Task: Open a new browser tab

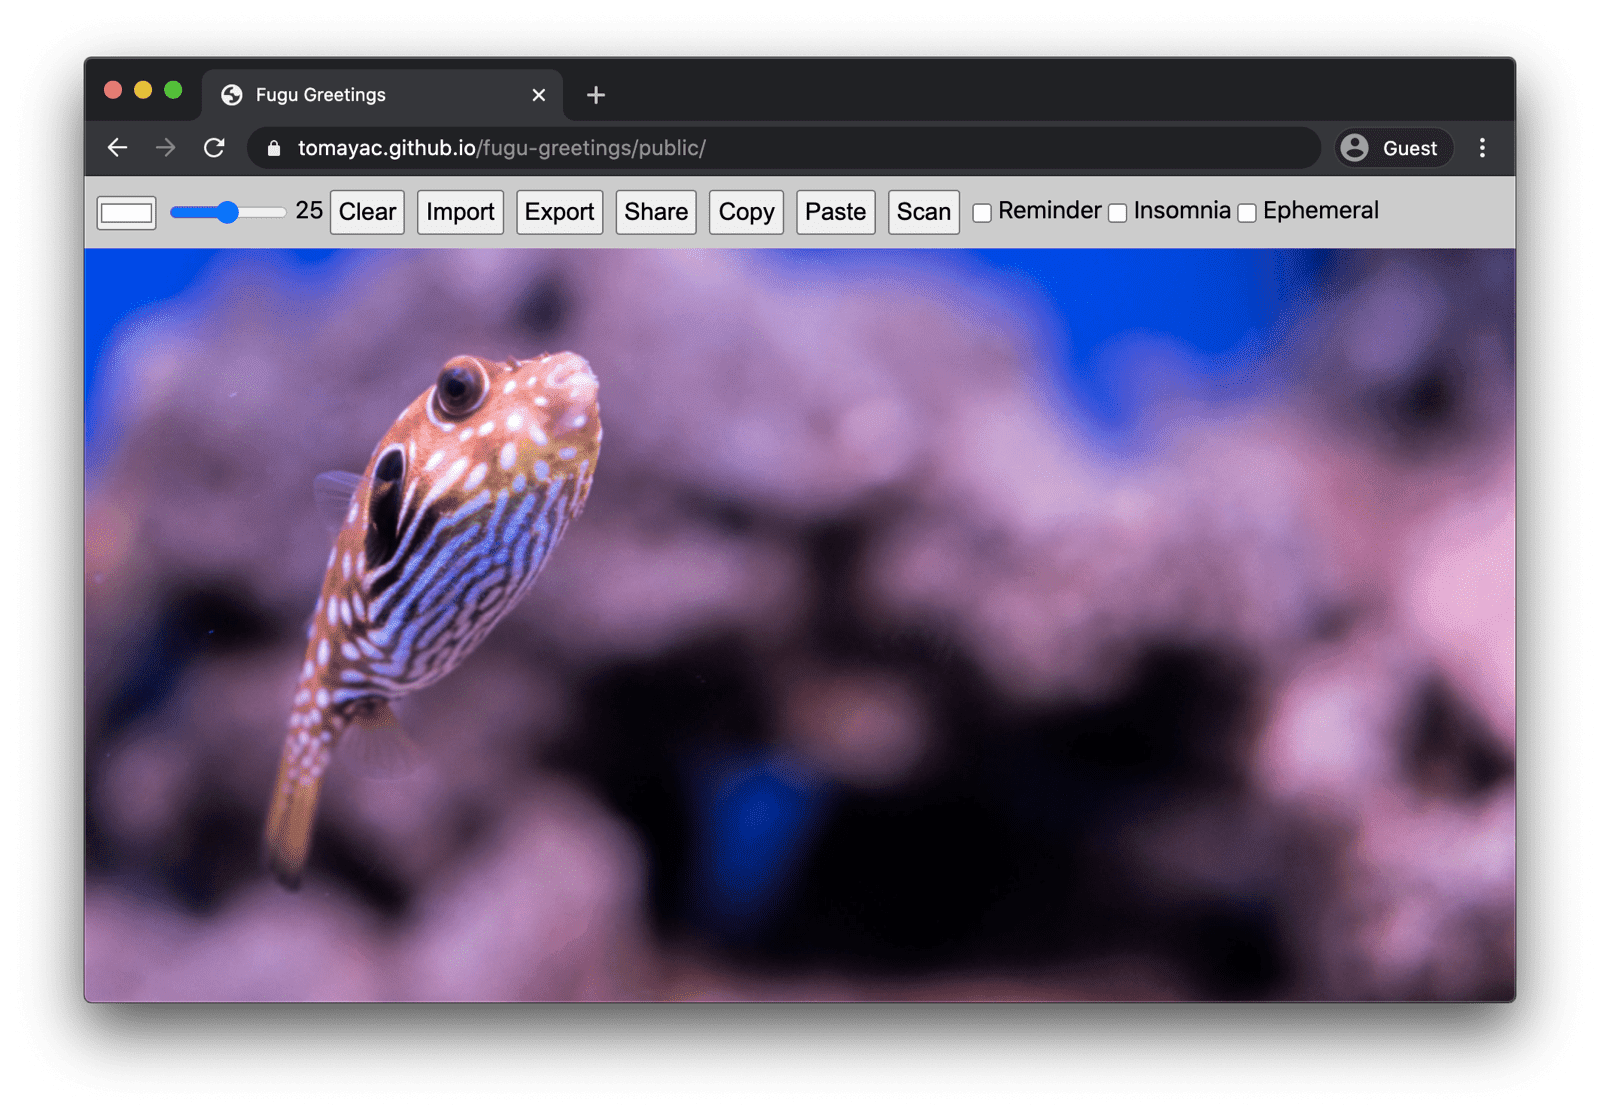Action: 595,94
